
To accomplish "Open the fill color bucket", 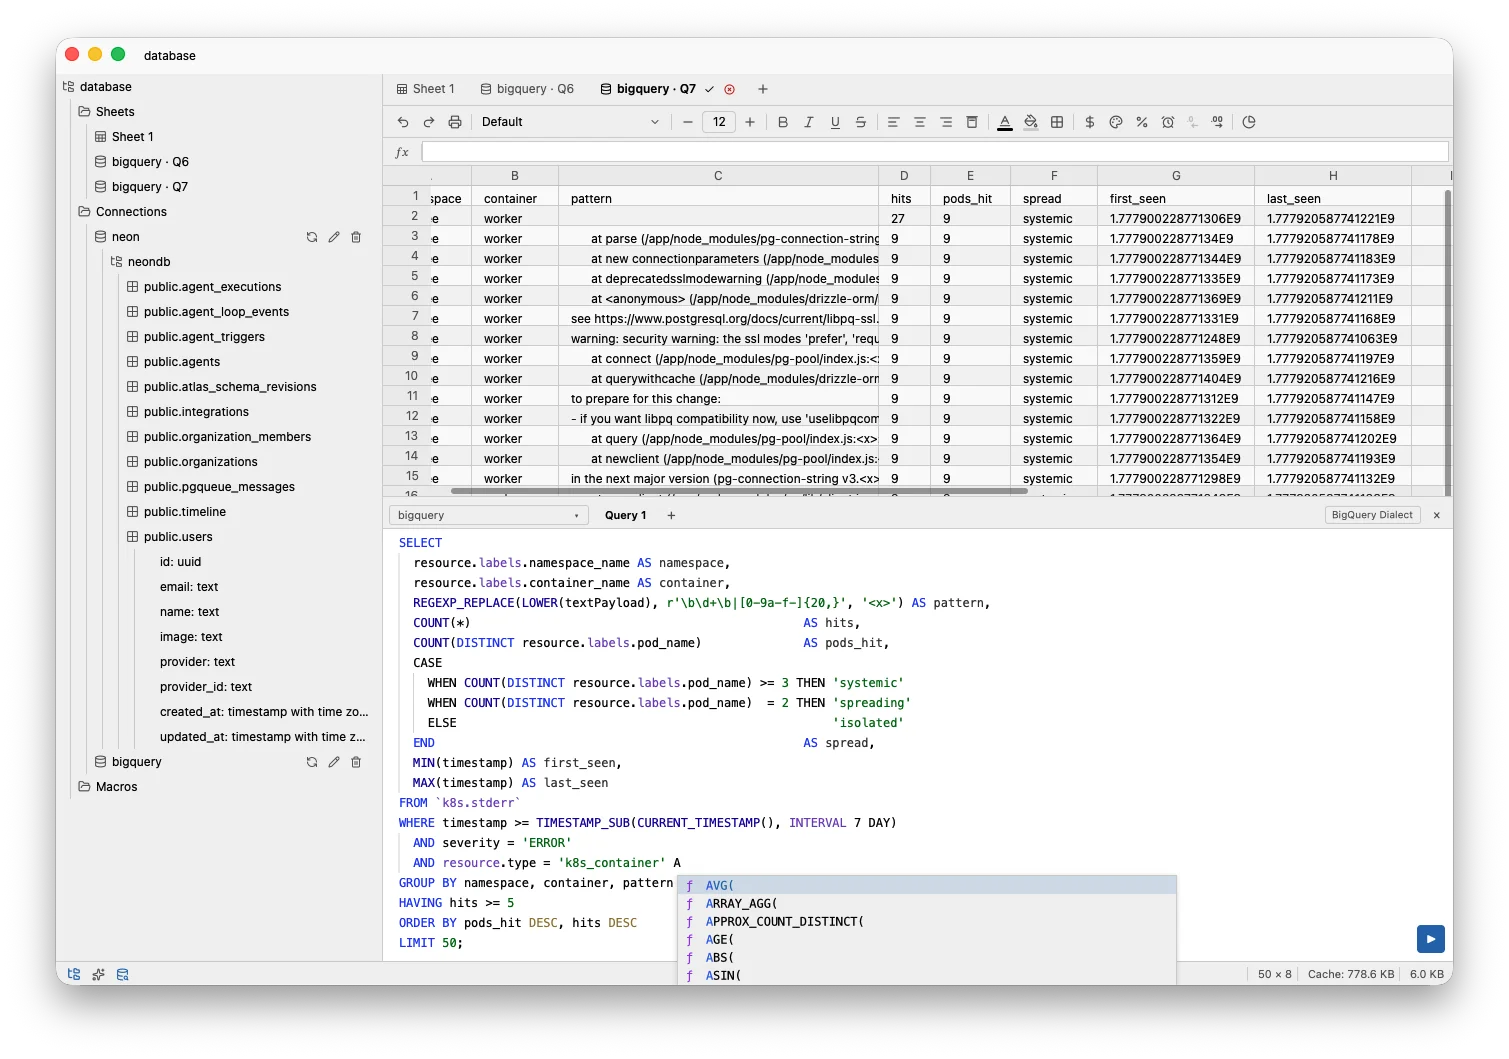I will [x=1031, y=122].
